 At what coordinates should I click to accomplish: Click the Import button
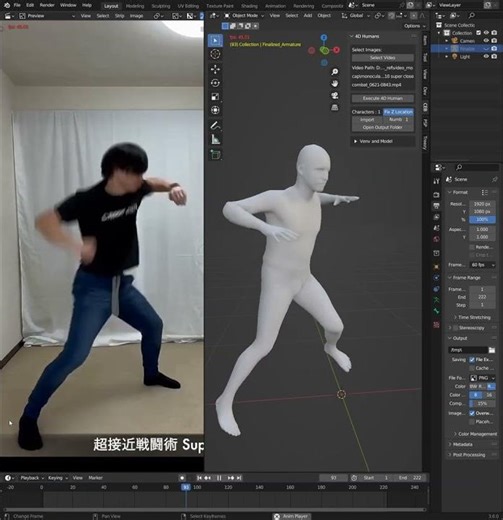(367, 120)
